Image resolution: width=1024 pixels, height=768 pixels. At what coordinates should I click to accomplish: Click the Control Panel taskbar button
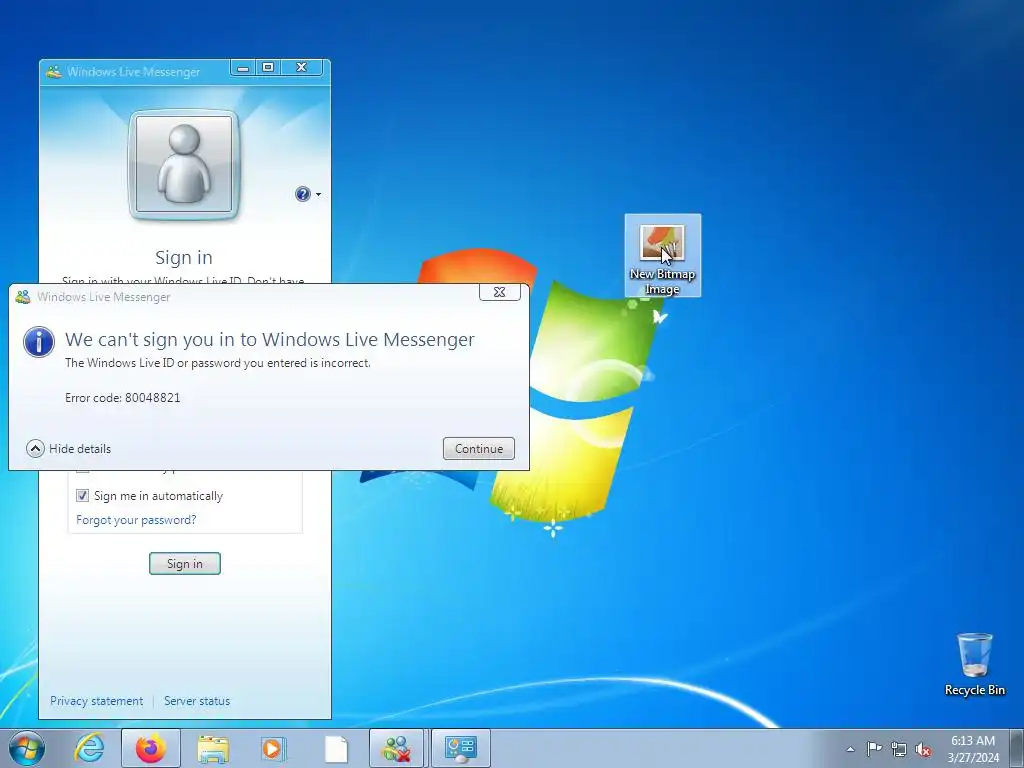coord(461,748)
